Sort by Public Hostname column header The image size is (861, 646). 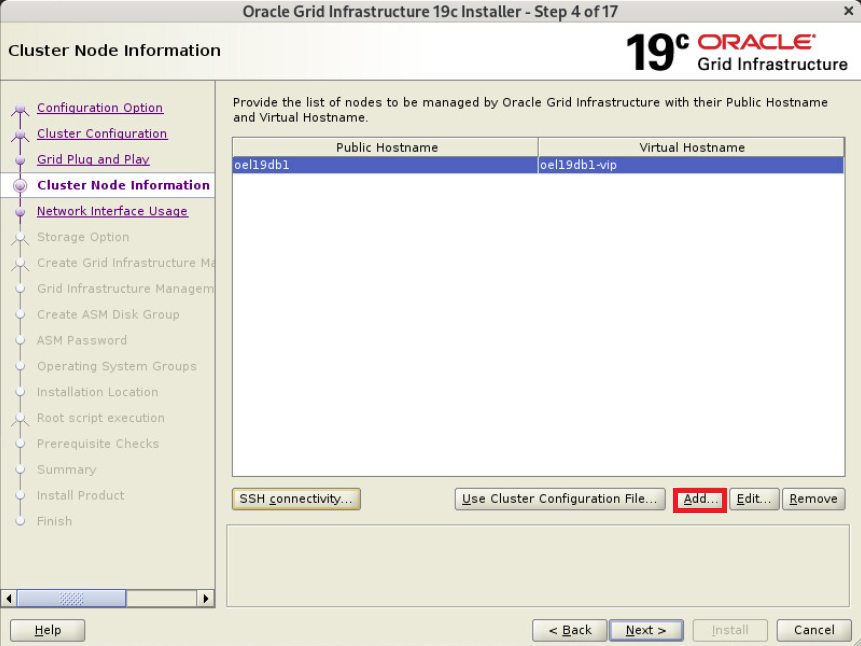coord(385,147)
